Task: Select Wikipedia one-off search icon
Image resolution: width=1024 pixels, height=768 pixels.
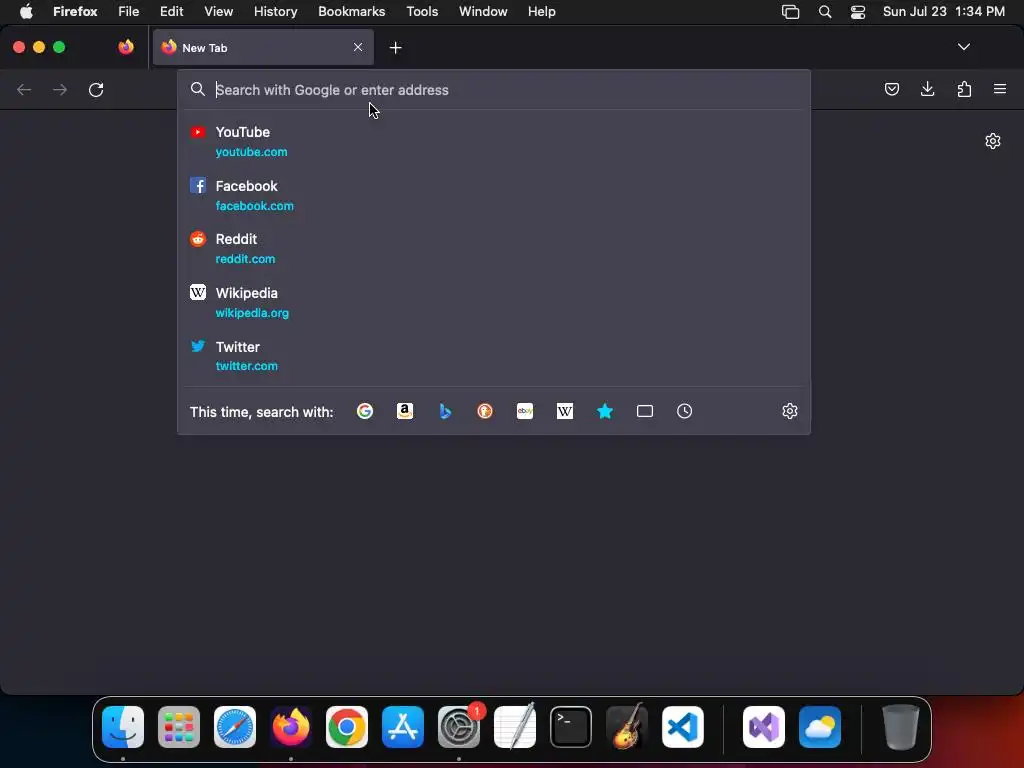Action: [565, 411]
